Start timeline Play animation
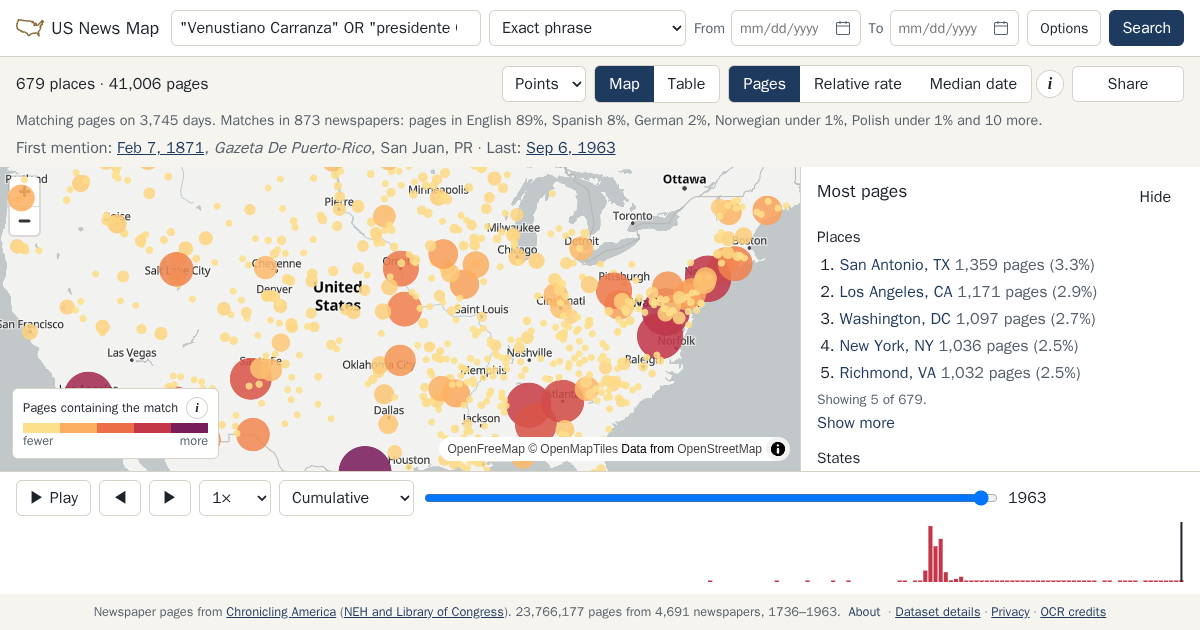 54,498
